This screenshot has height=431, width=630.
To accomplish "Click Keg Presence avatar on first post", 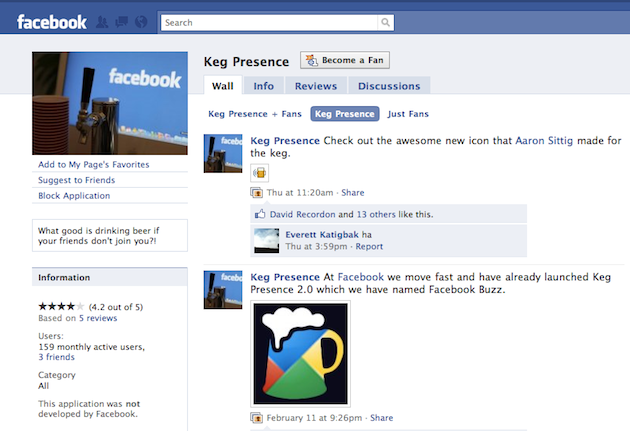I will 223,153.
